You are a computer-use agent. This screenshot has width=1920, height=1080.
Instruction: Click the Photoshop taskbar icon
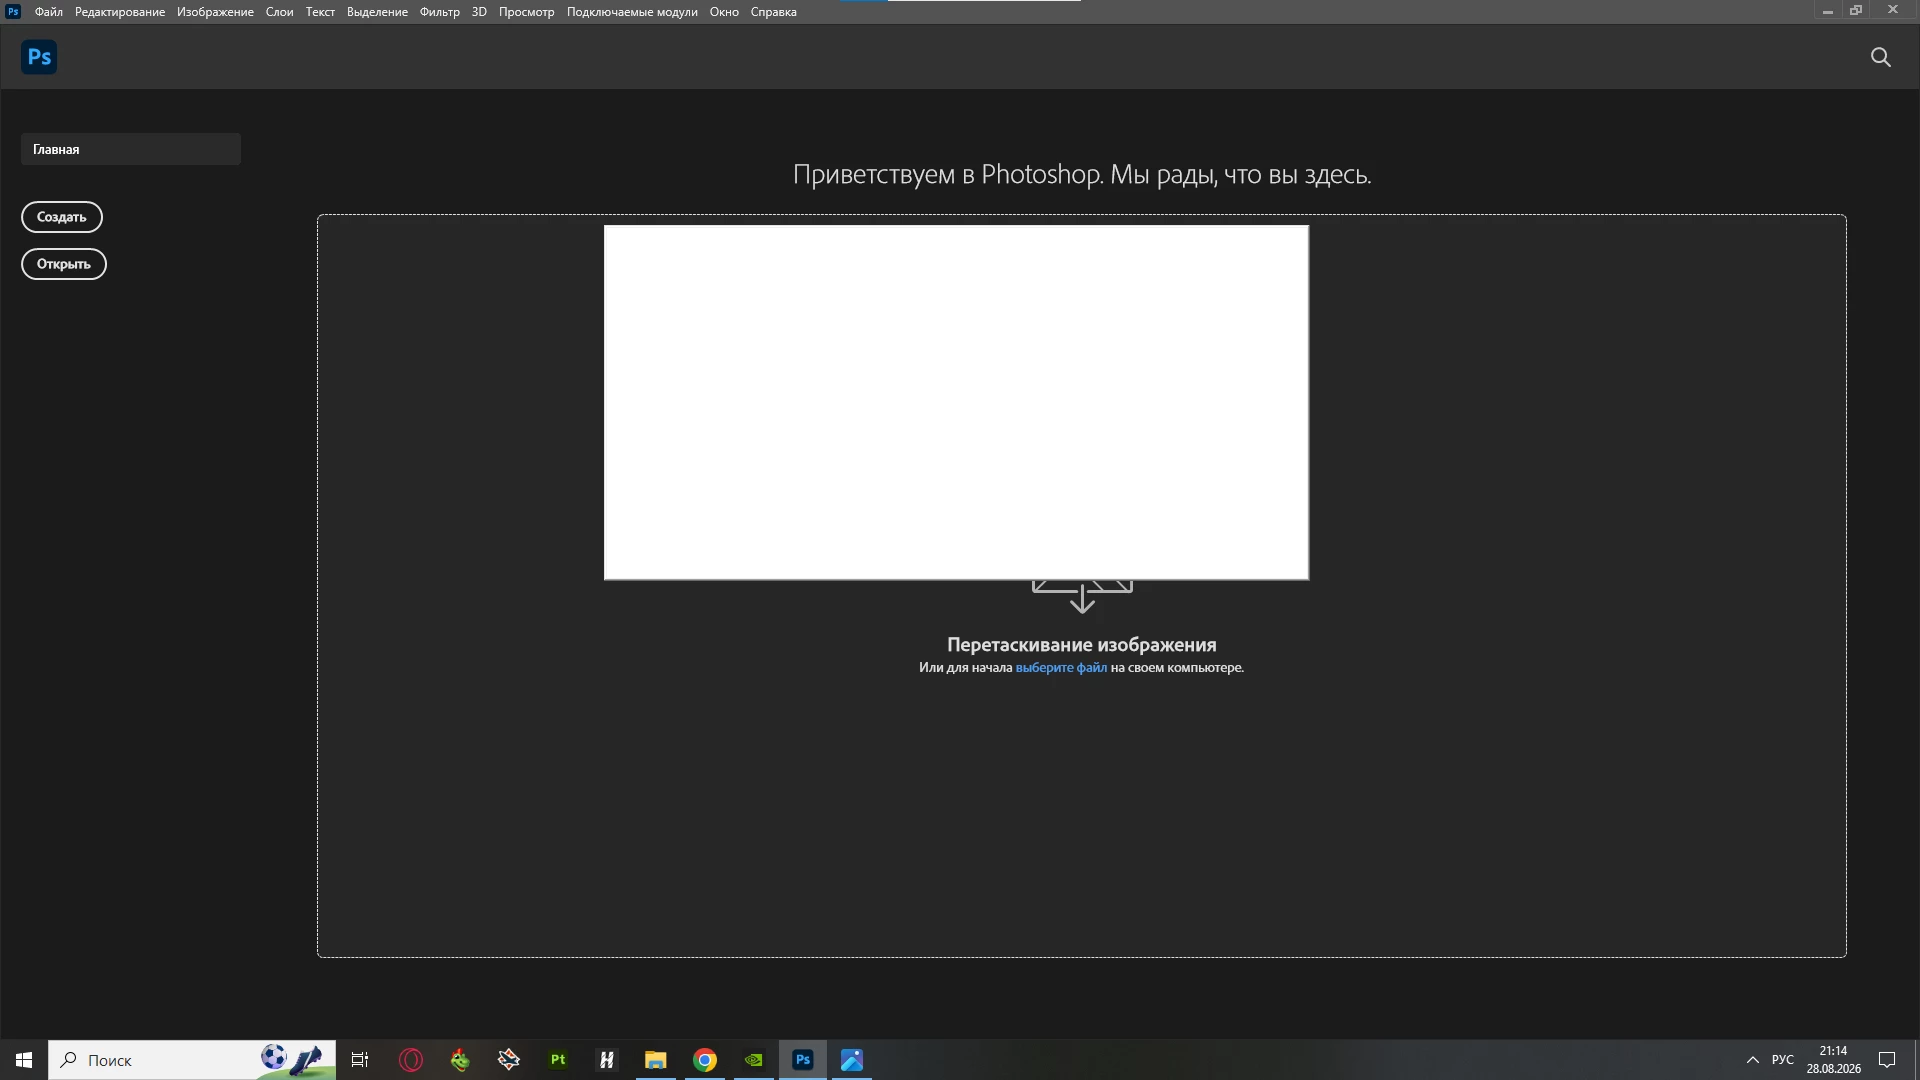pyautogui.click(x=803, y=1060)
